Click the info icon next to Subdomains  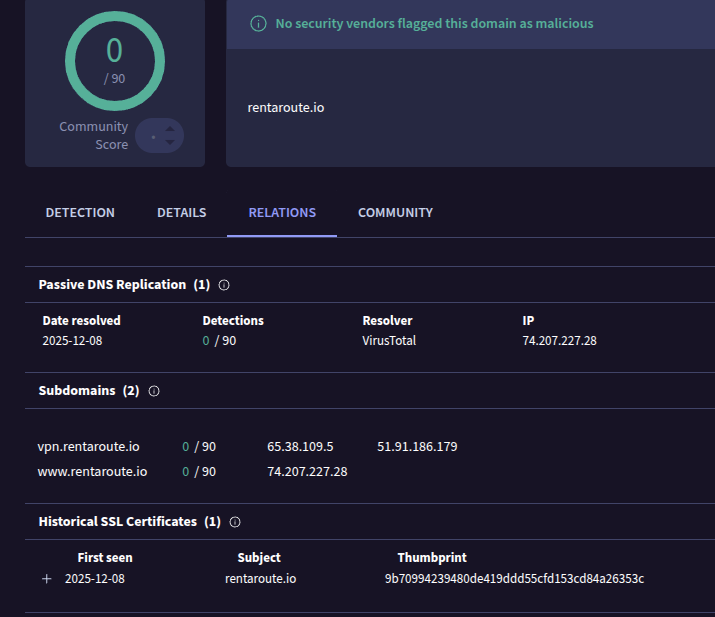(x=154, y=391)
